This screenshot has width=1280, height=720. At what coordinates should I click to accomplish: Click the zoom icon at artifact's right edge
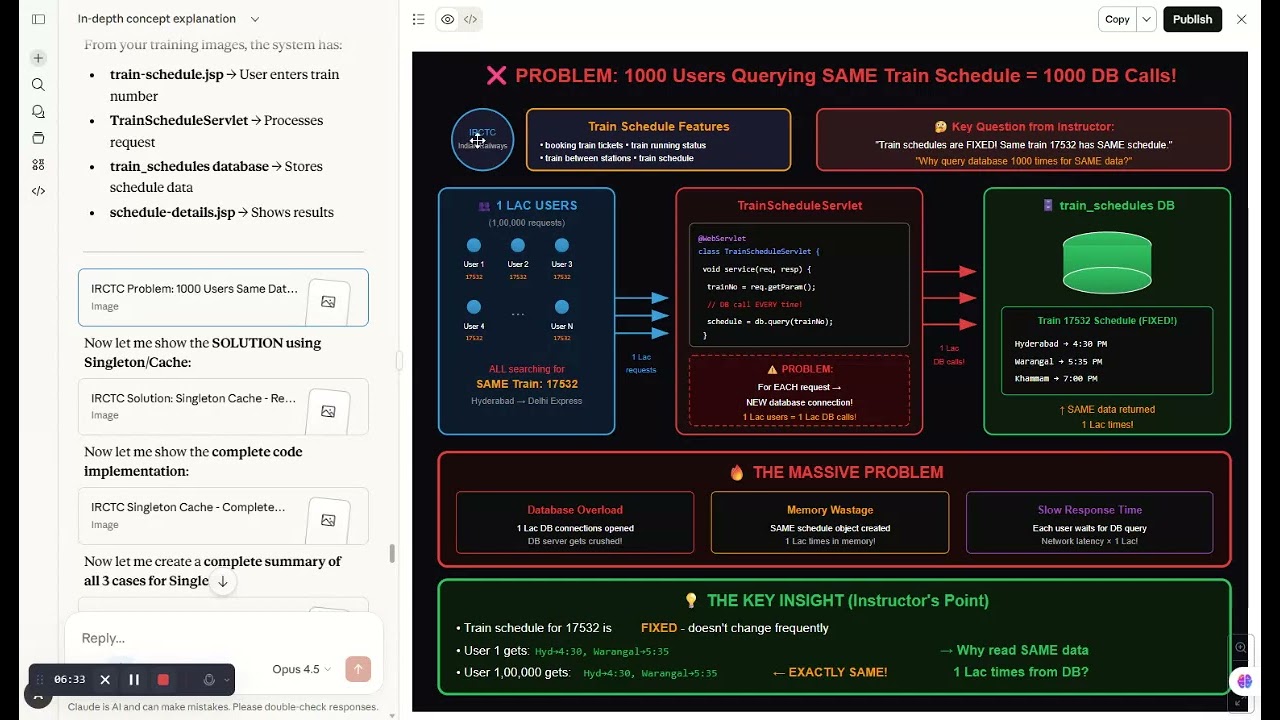(x=1241, y=647)
